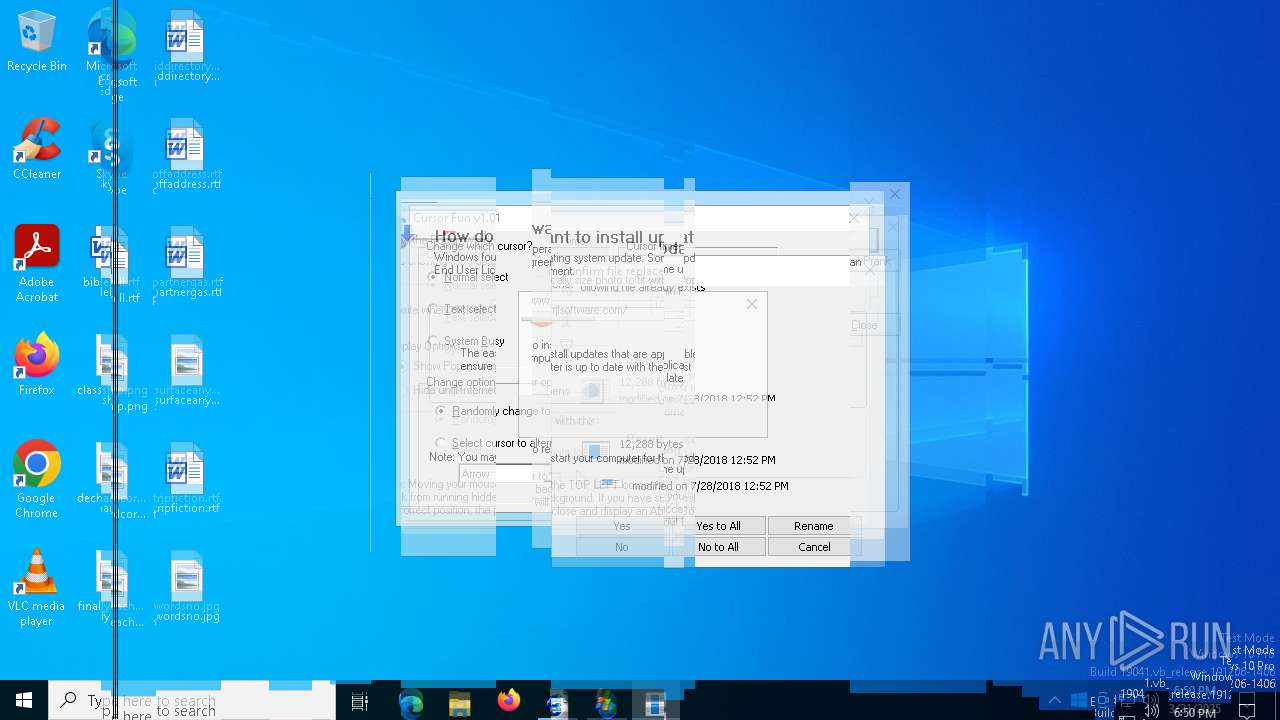Select the offaddress.rtf desktop file
The height and width of the screenshot is (720, 1280).
pos(185,156)
